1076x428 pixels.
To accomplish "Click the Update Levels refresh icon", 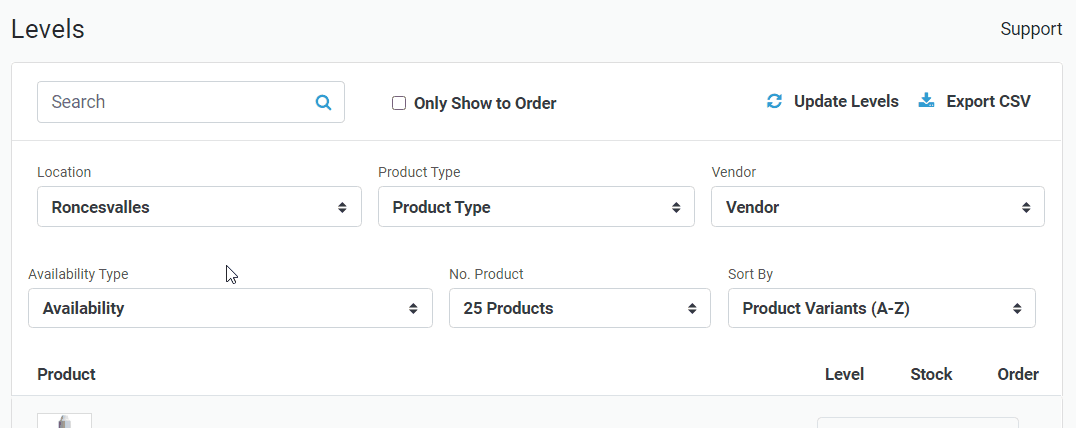I will [x=774, y=102].
